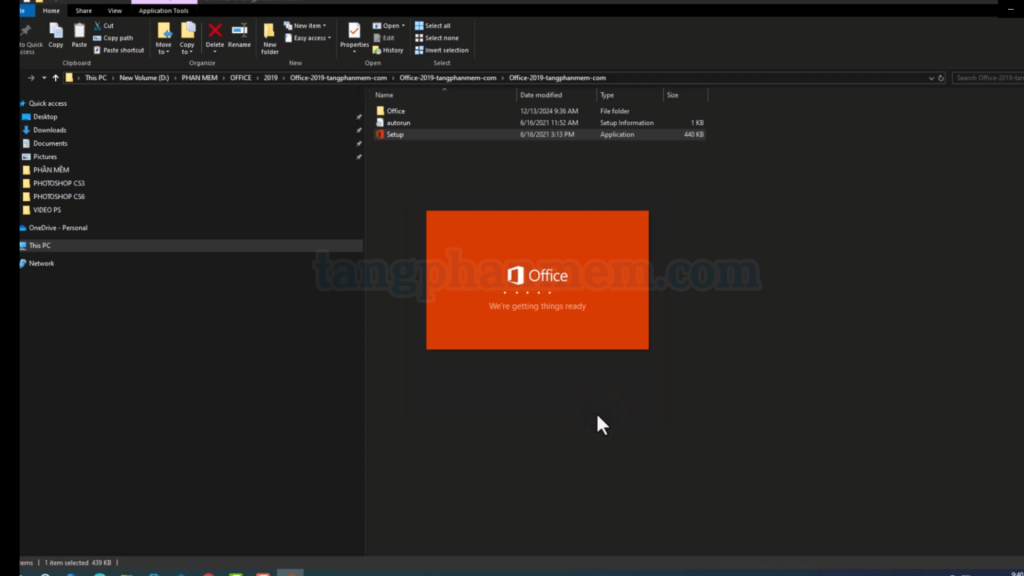Select the Office folder
Viewport: 1024px width, 576px height.
[x=539, y=111]
